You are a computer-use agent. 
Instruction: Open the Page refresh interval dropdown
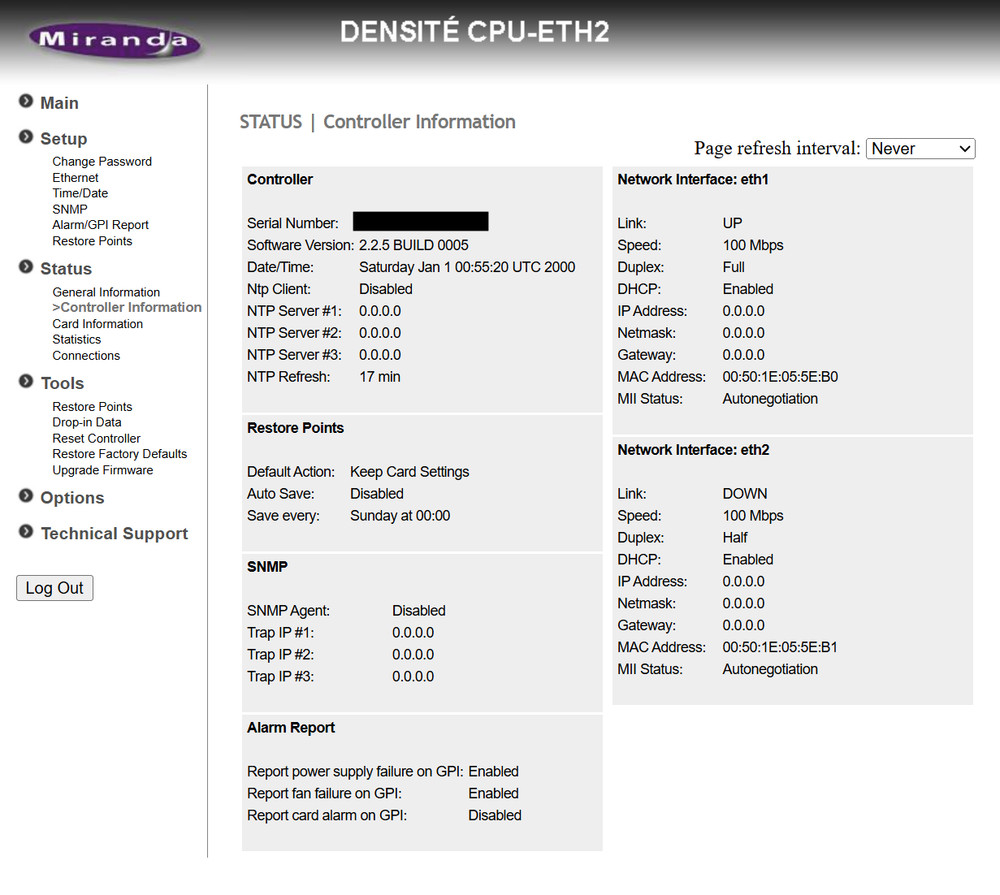(x=920, y=148)
